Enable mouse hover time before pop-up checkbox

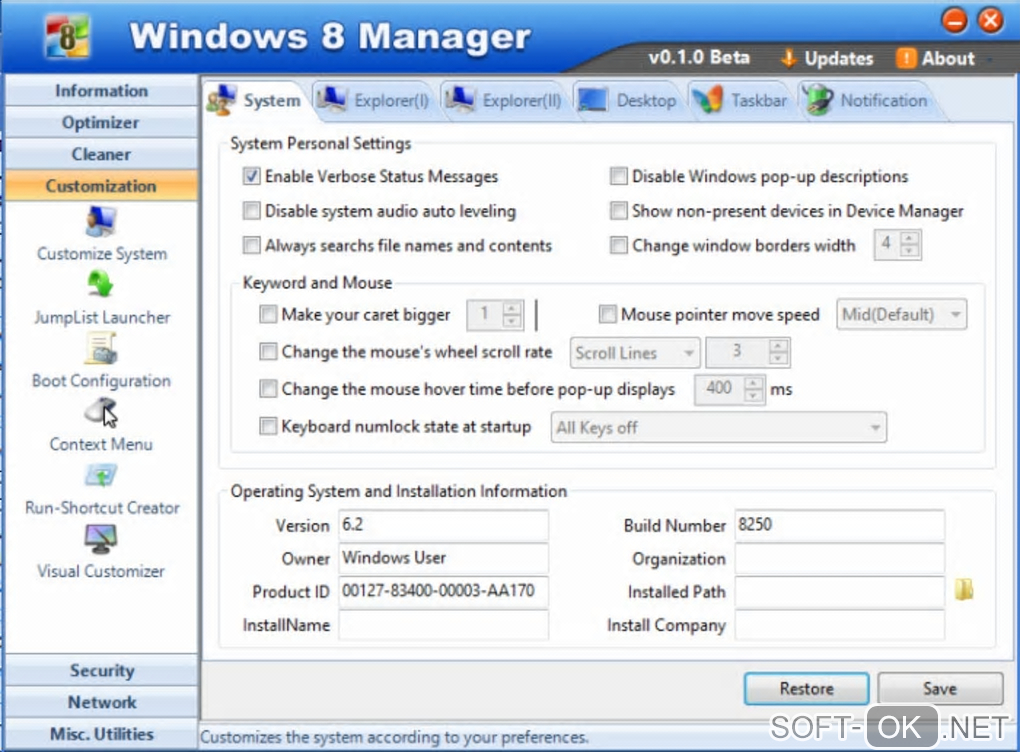(267, 389)
